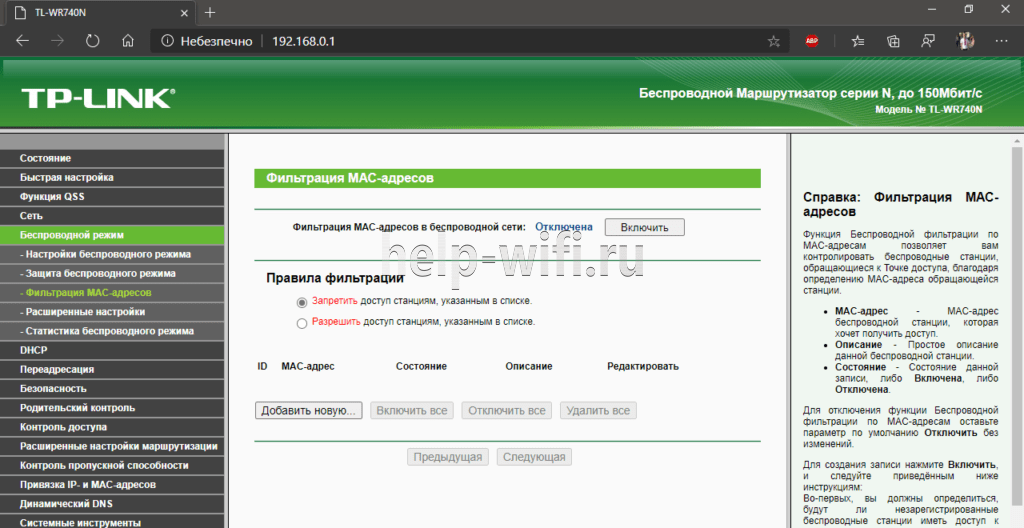Click the browser back arrow
1024x528 pixels.
23,41
